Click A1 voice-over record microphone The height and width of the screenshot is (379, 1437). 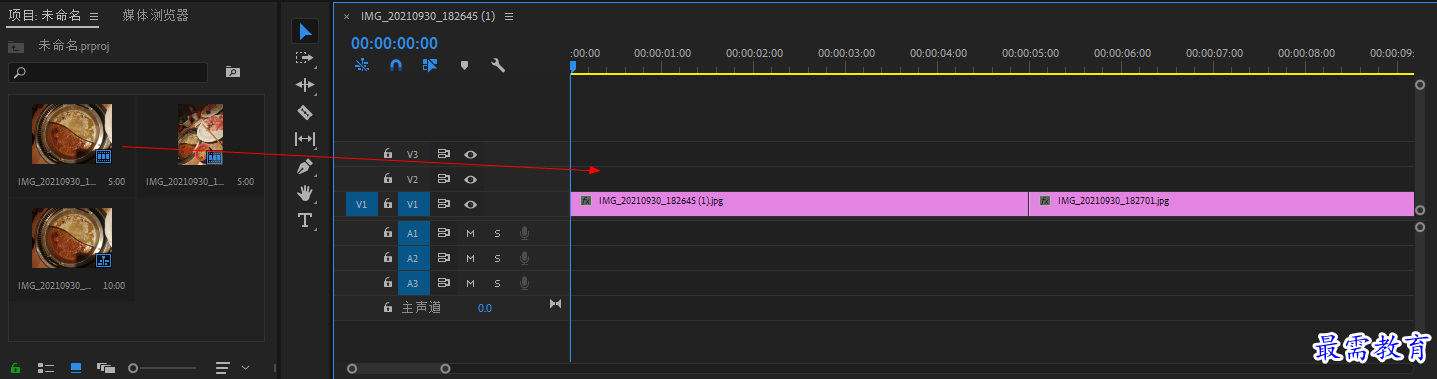524,233
